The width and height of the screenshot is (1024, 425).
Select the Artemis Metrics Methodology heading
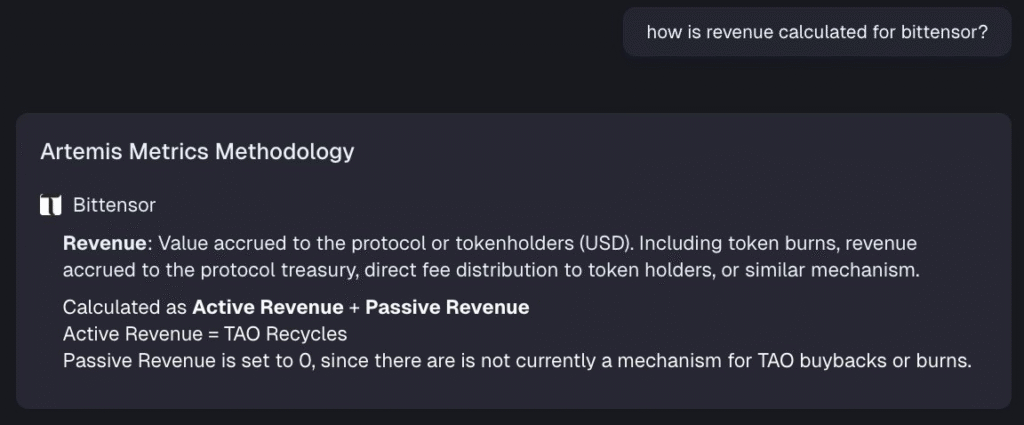tap(197, 152)
